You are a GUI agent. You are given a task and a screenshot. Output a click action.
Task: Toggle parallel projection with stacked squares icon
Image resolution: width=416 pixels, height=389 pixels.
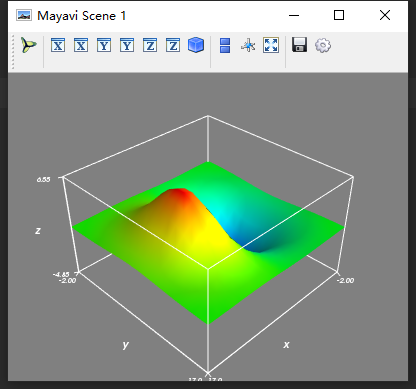click(225, 45)
